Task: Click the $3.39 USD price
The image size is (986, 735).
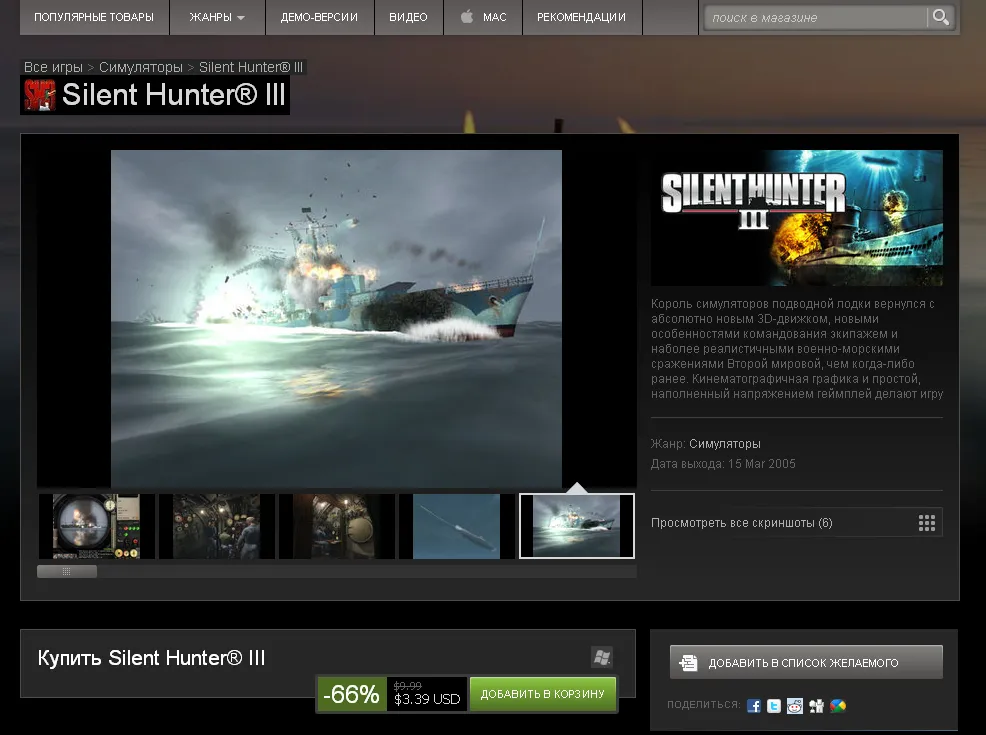Action: (427, 699)
